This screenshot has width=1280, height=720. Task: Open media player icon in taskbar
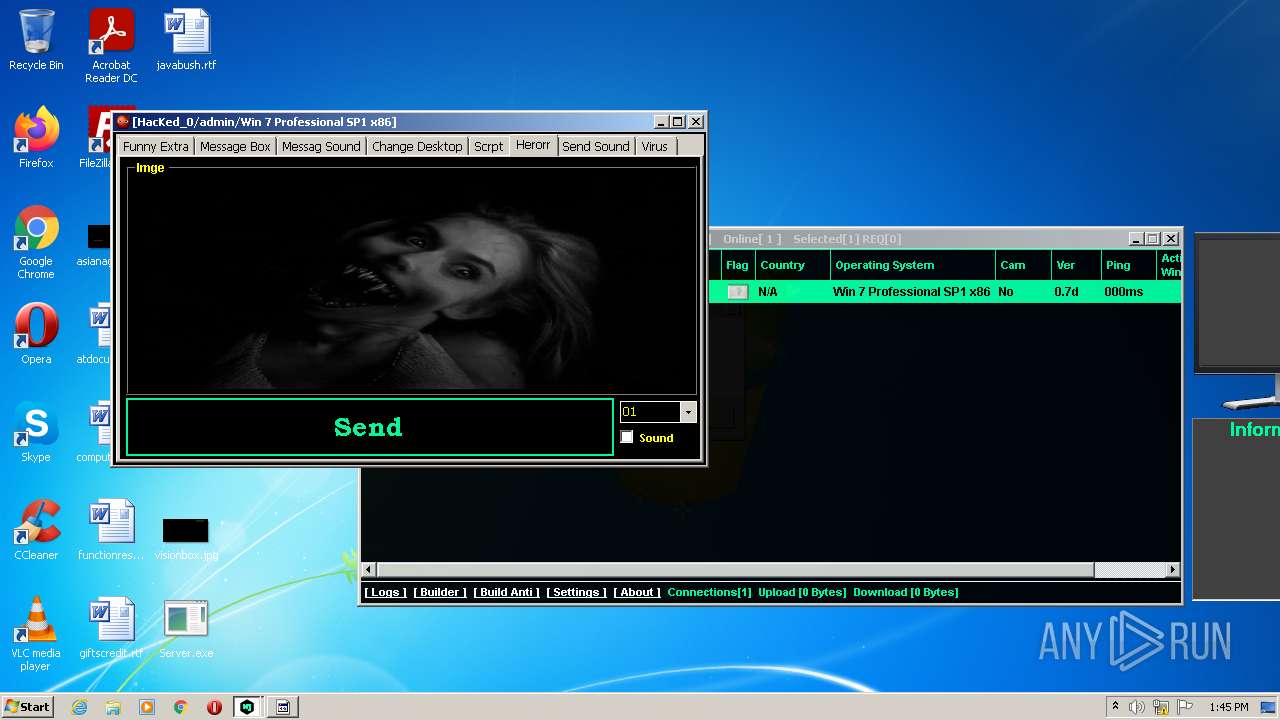147,707
